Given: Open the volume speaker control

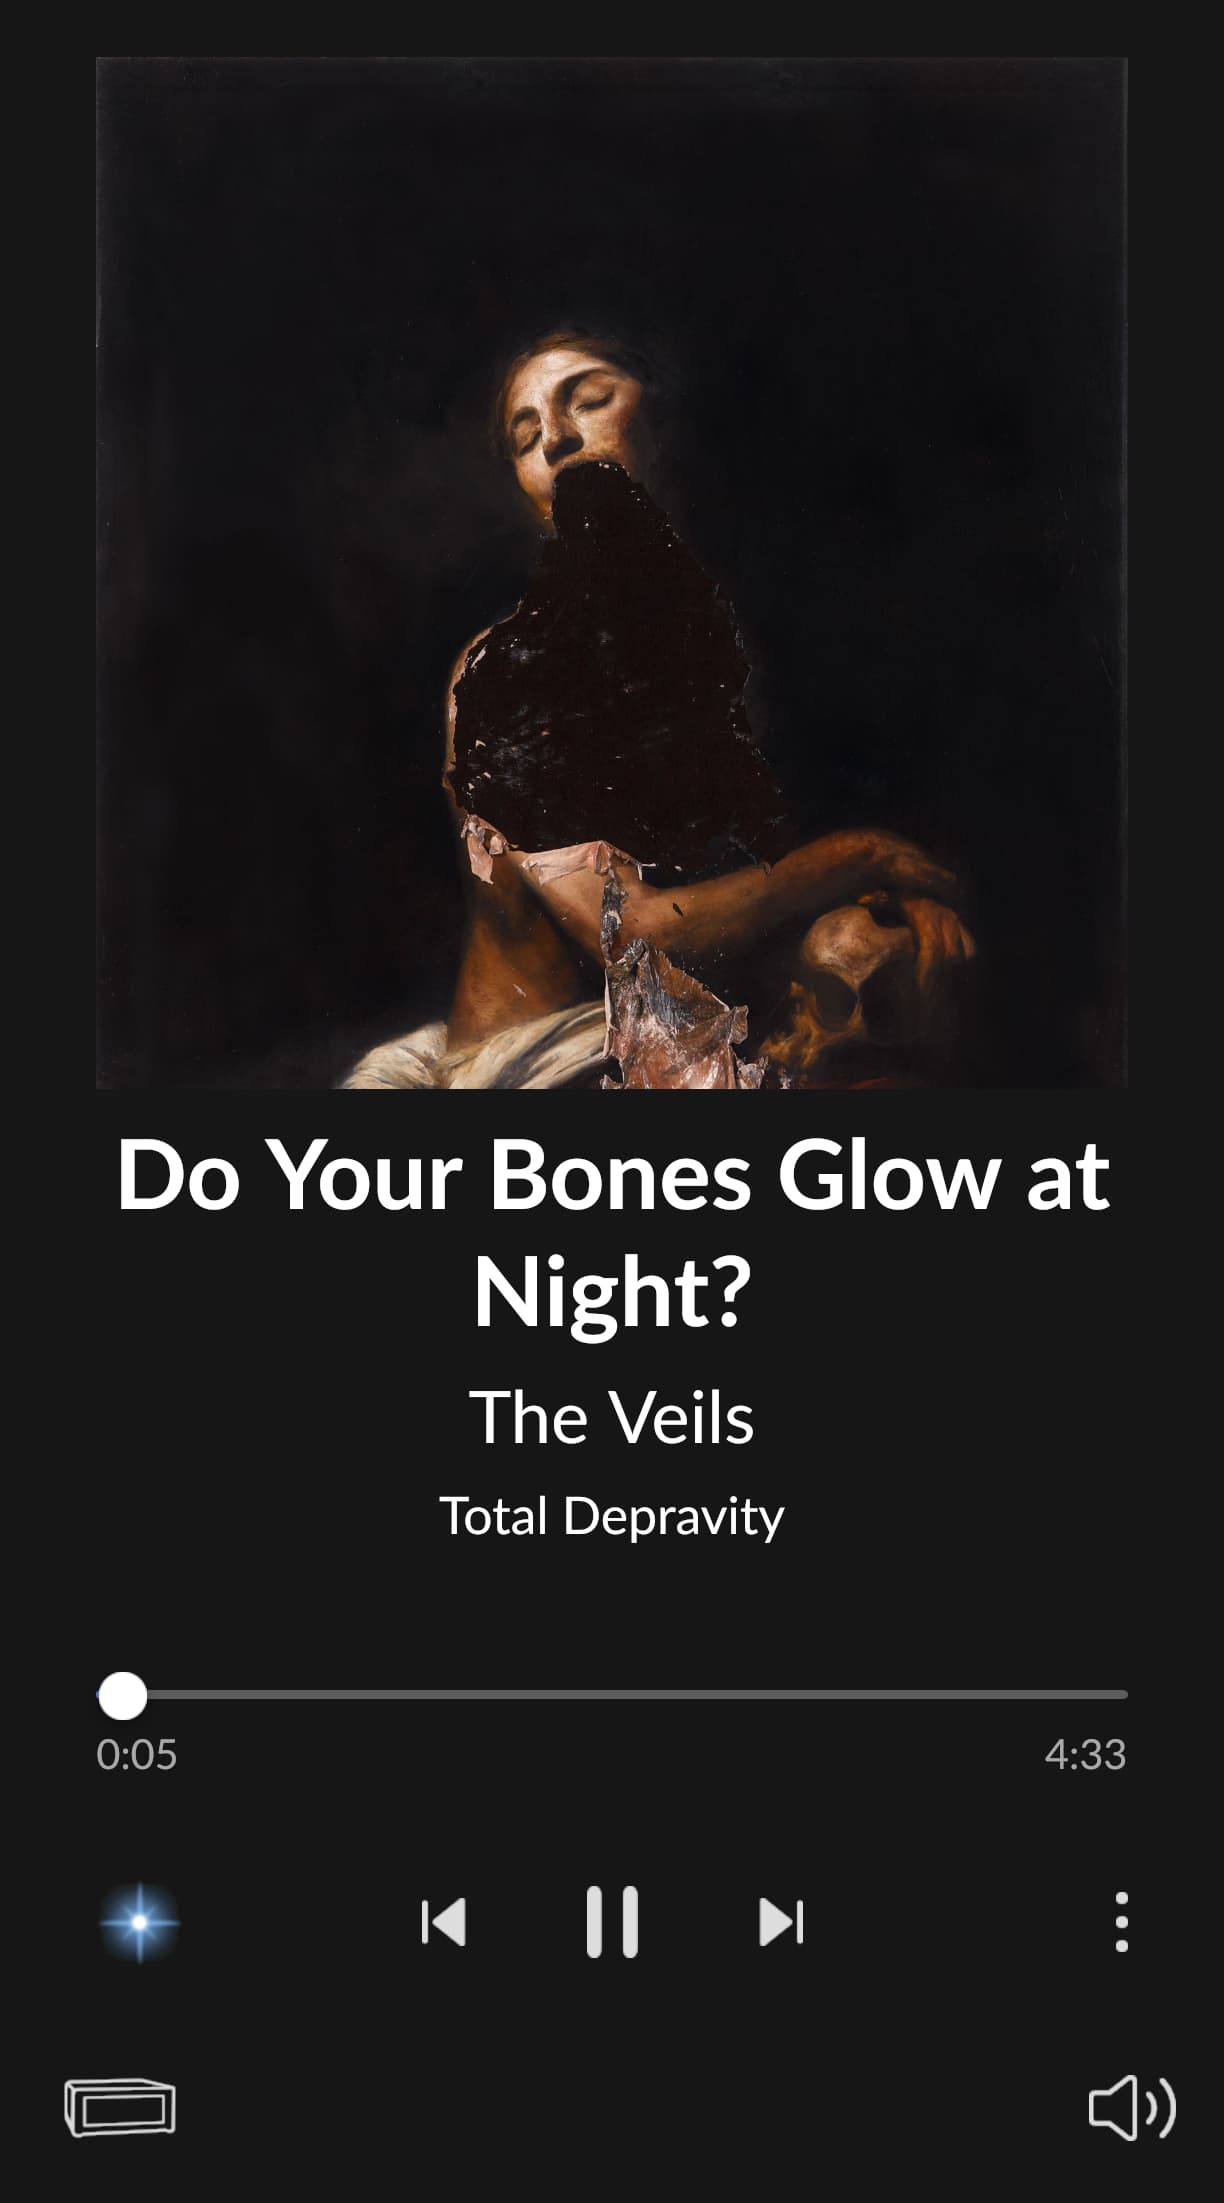Looking at the screenshot, I should (x=1132, y=2107).
